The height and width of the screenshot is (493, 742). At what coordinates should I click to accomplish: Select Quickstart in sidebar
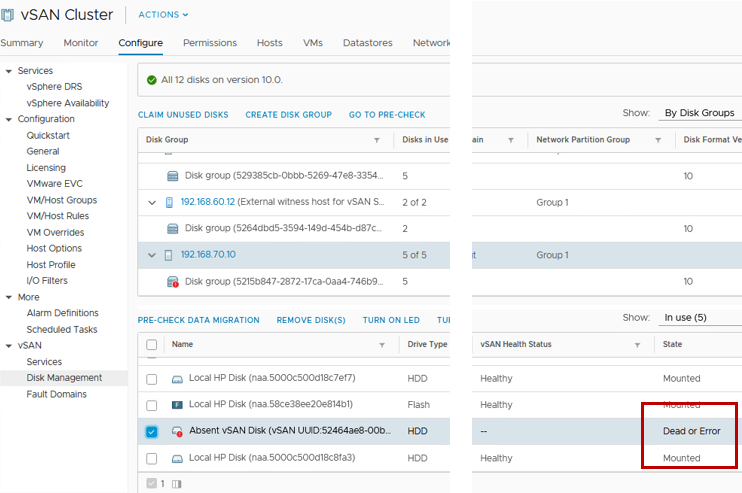(48, 136)
